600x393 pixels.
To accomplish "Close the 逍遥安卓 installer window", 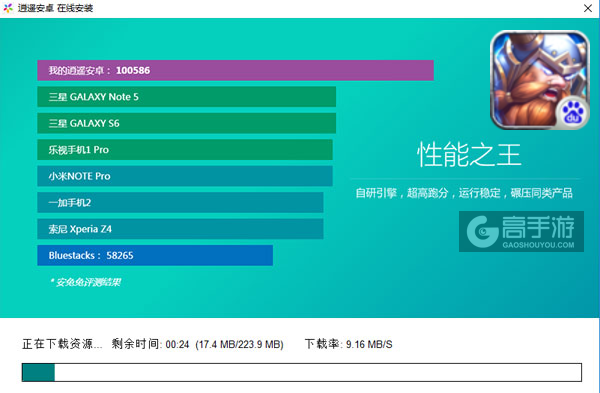I will [x=588, y=8].
